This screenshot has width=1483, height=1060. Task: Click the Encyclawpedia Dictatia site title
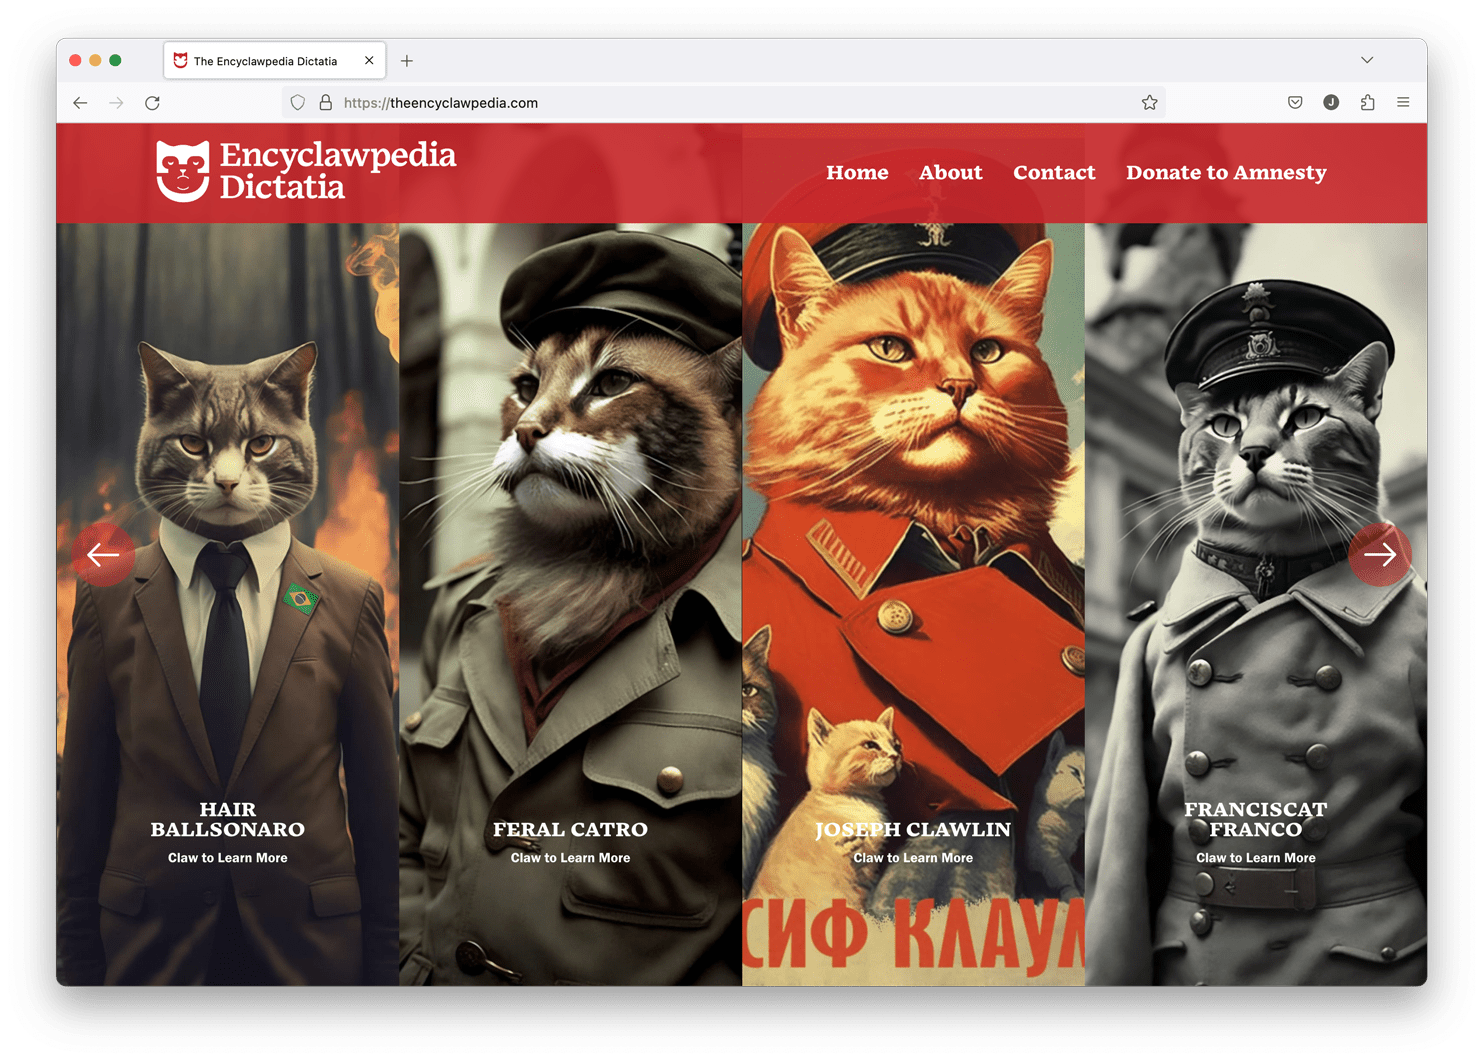[x=338, y=171]
